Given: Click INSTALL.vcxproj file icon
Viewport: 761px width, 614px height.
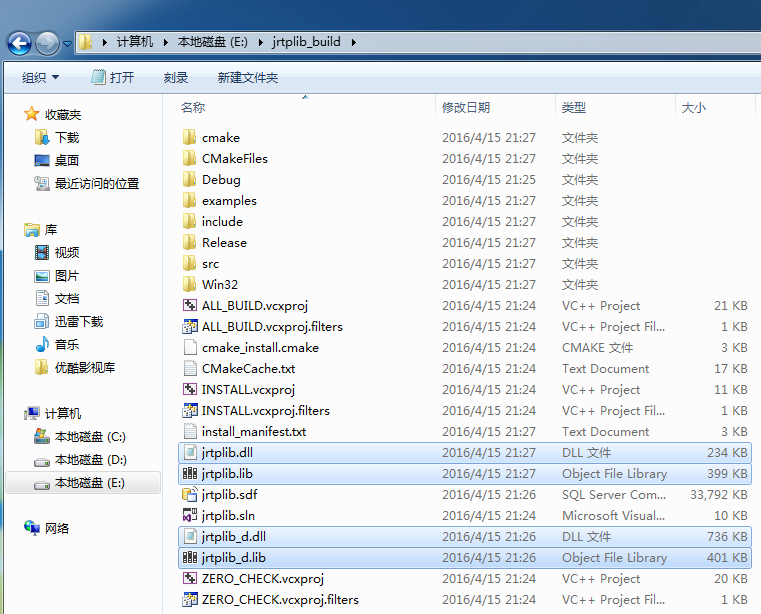Looking at the screenshot, I should click(189, 389).
